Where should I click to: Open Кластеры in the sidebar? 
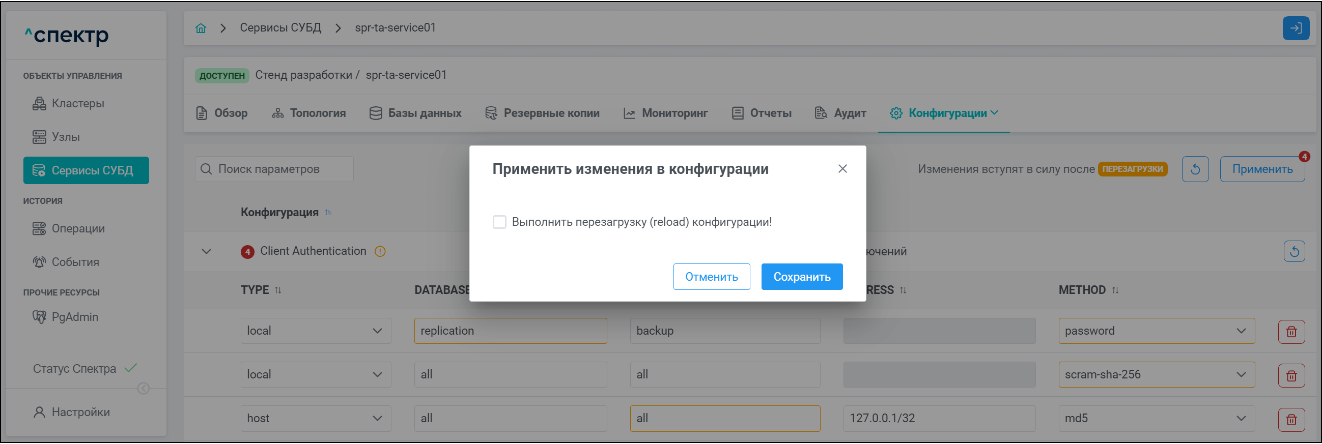coord(77,103)
